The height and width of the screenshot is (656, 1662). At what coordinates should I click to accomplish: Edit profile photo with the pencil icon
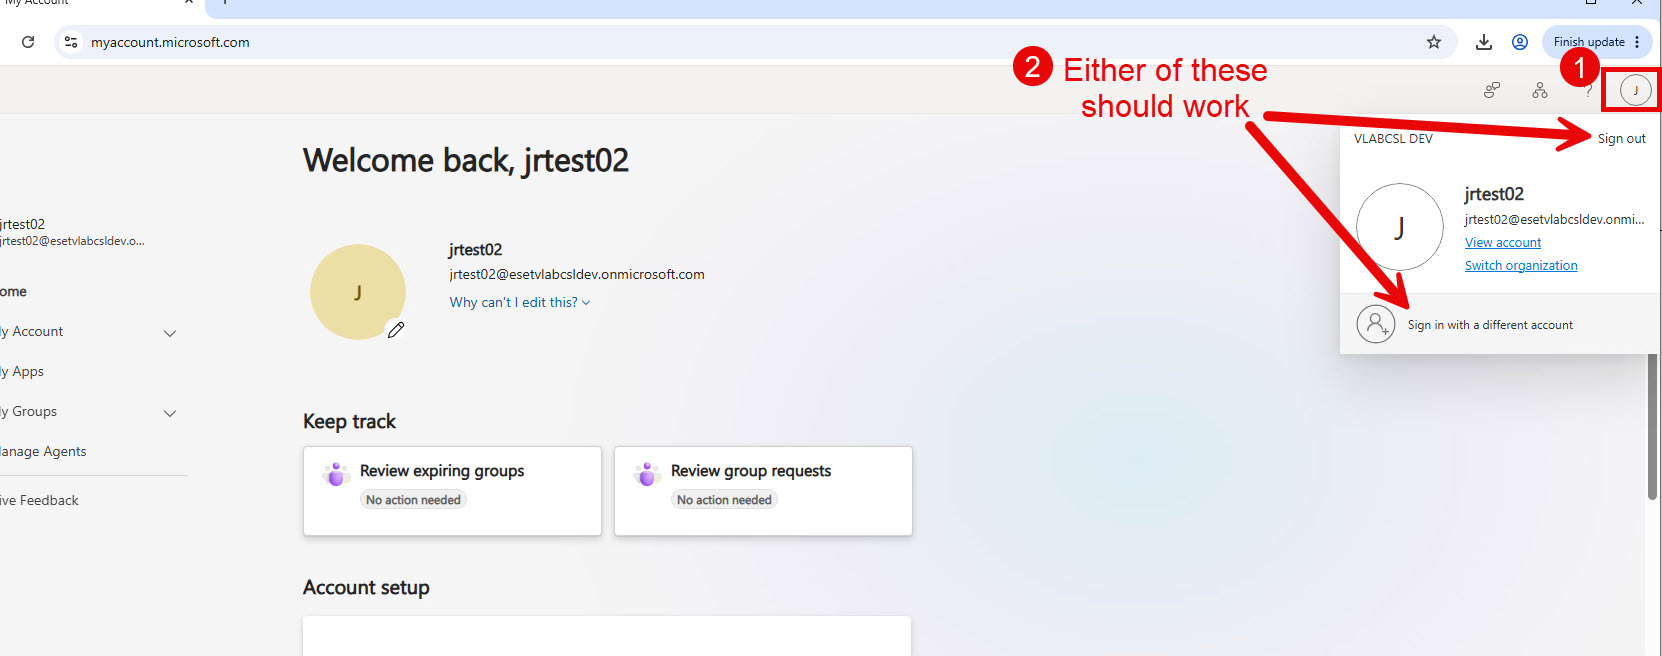coord(396,330)
